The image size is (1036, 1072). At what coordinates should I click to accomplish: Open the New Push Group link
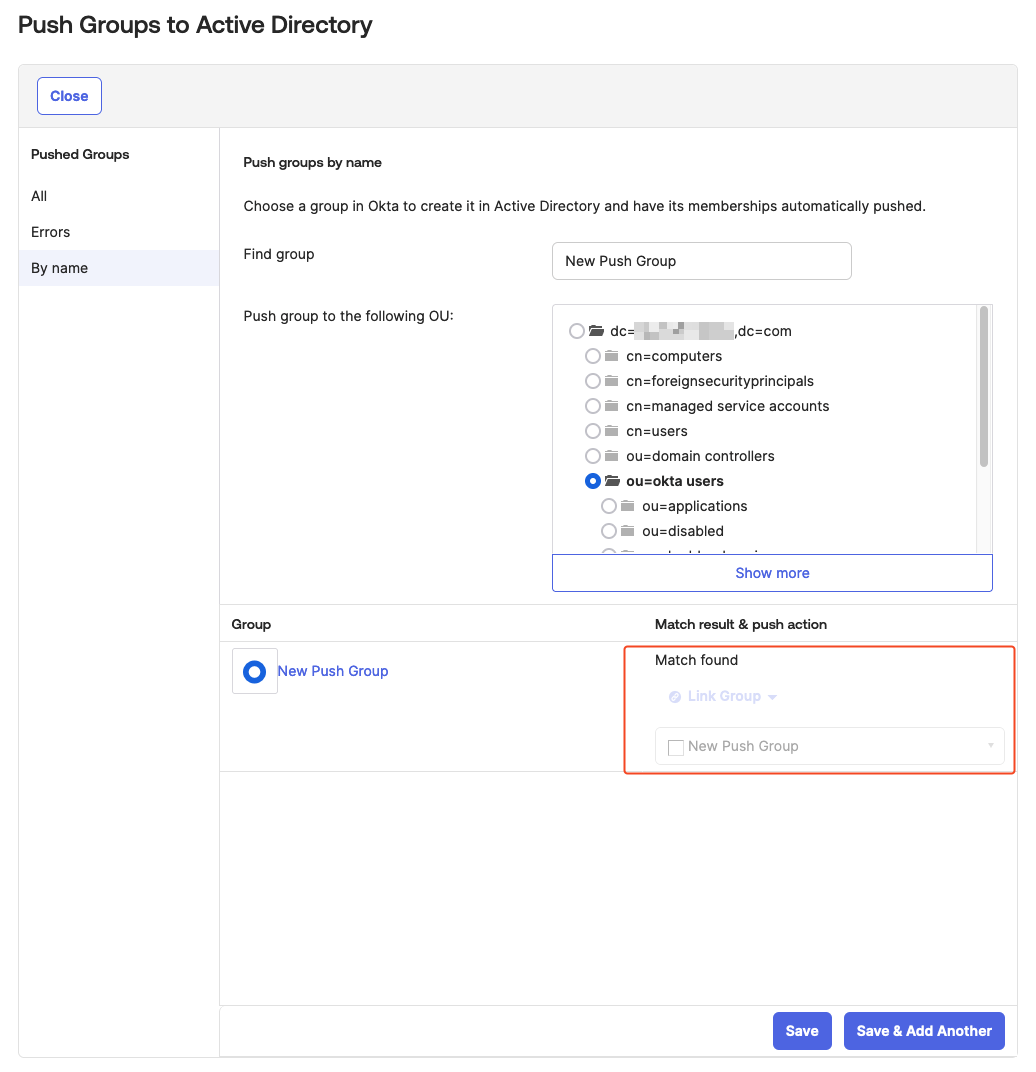[333, 671]
